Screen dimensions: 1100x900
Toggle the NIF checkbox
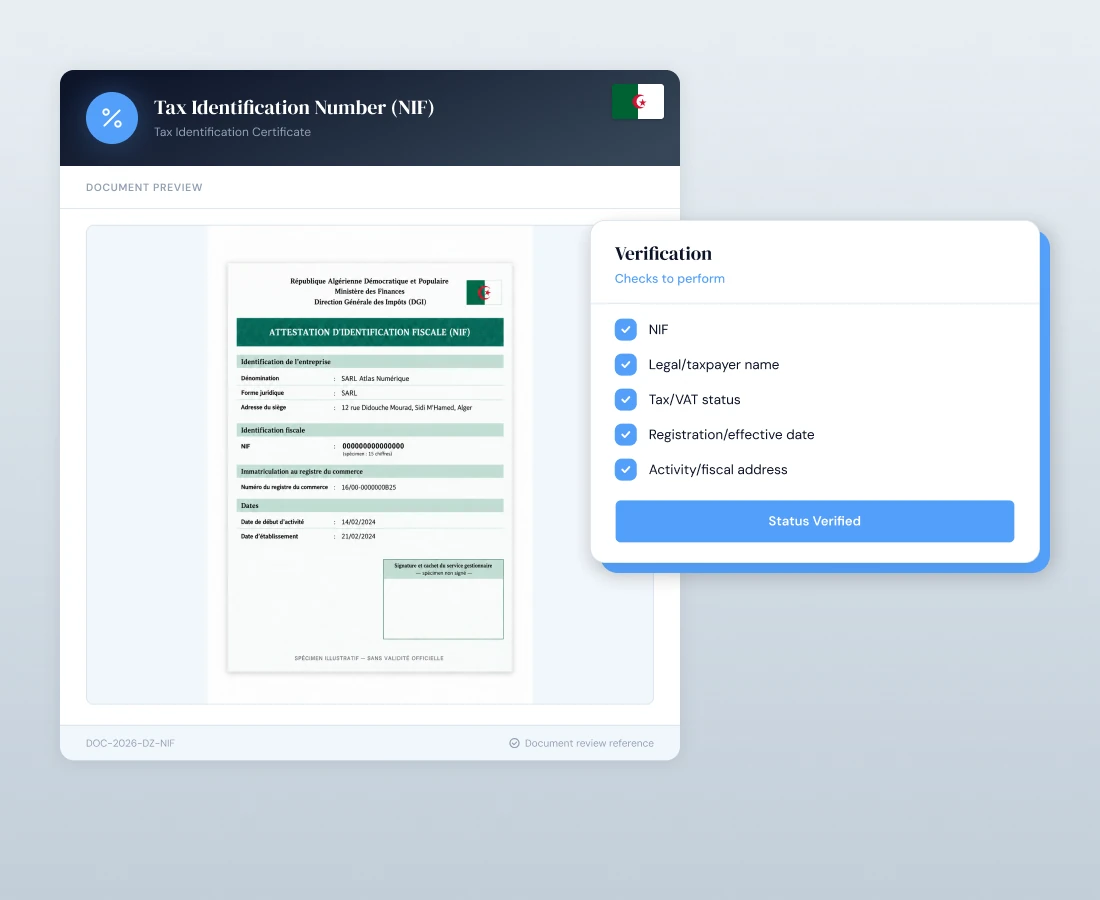click(626, 329)
